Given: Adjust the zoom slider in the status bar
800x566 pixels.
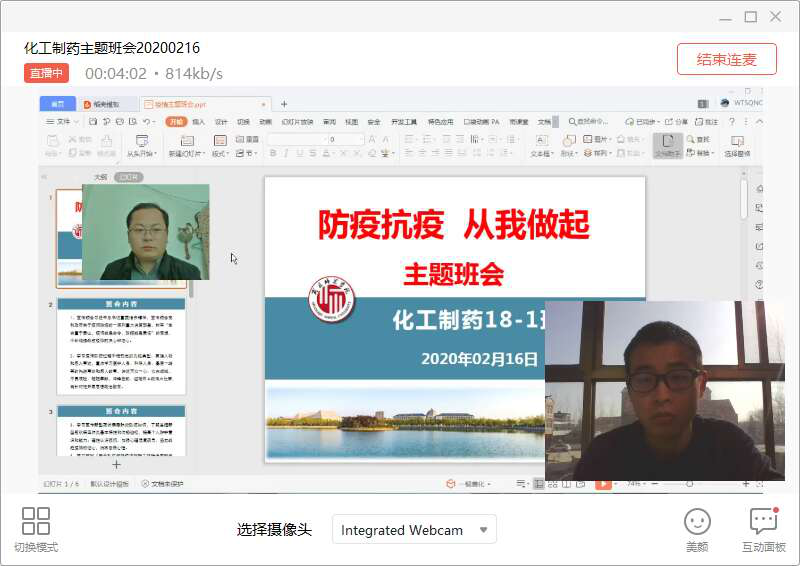Looking at the screenshot, I should (x=690, y=484).
